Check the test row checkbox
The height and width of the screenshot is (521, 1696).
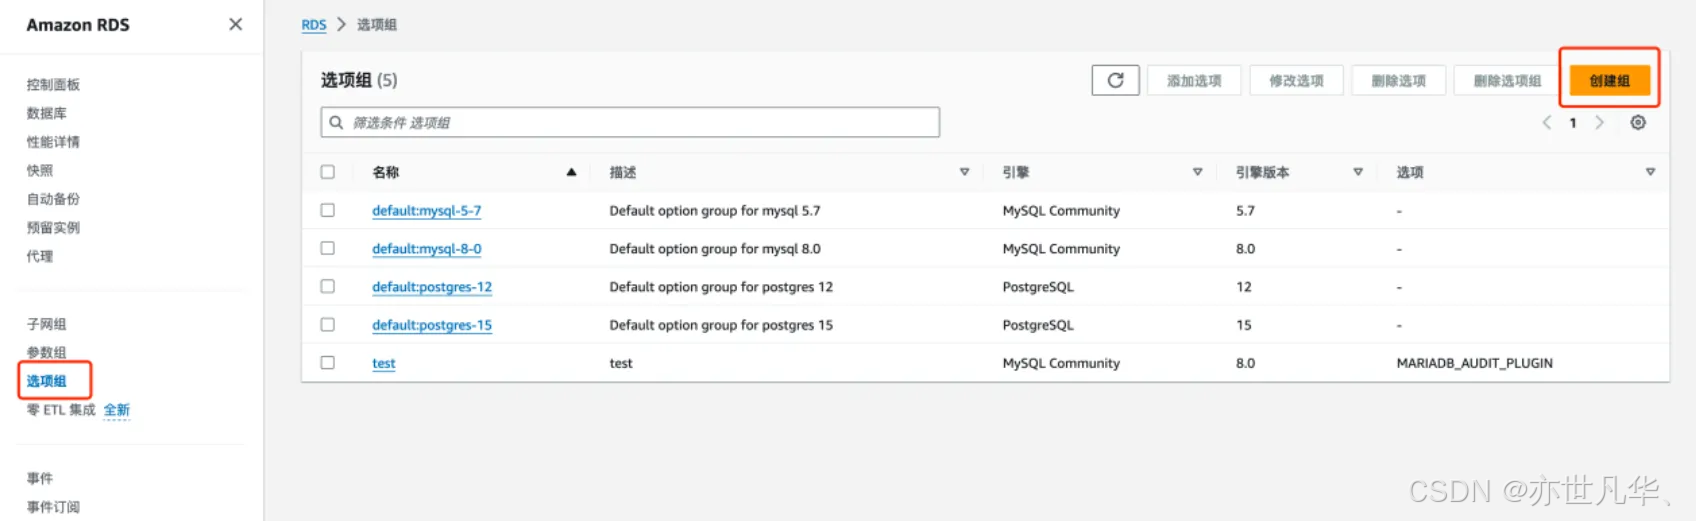327,362
